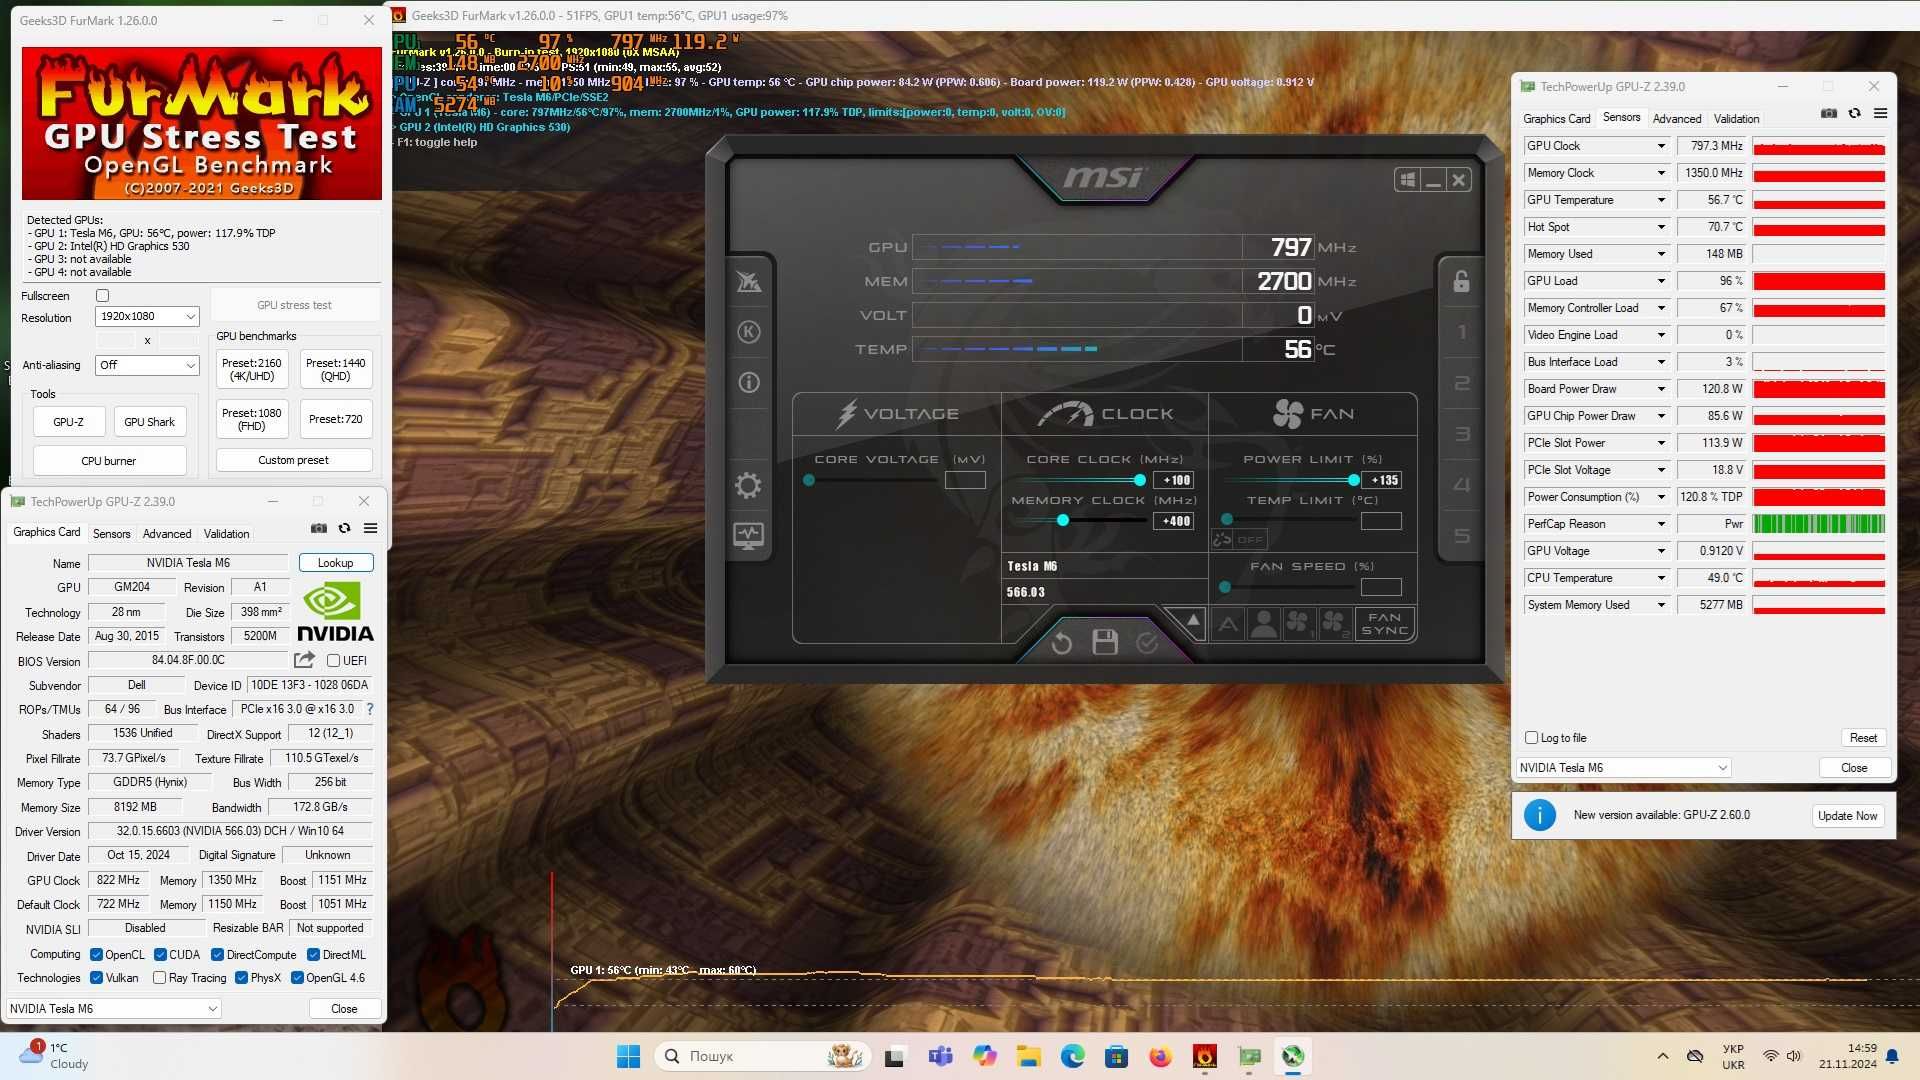
Task: Click FurMark GPU stress test button
Action: coord(294,305)
